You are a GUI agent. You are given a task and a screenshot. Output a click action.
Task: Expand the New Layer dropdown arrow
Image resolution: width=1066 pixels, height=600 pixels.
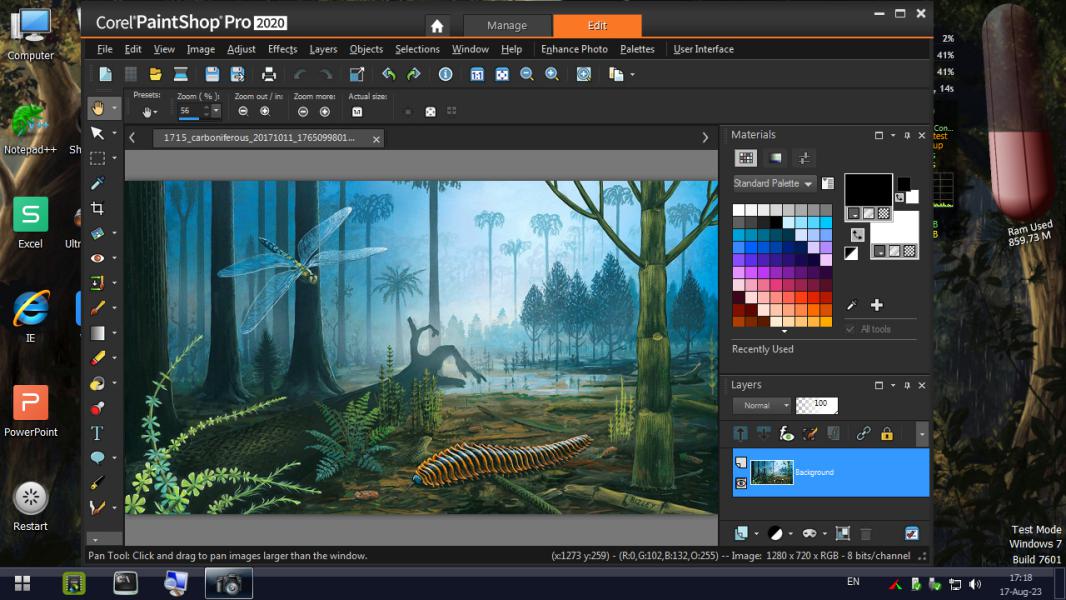756,534
